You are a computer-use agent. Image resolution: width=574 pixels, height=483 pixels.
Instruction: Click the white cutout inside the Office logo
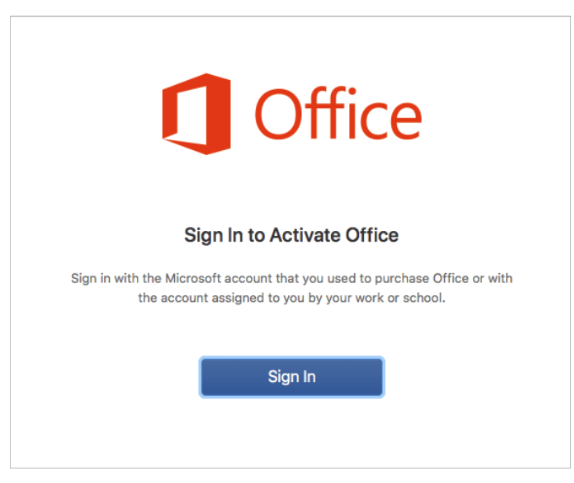(191, 116)
